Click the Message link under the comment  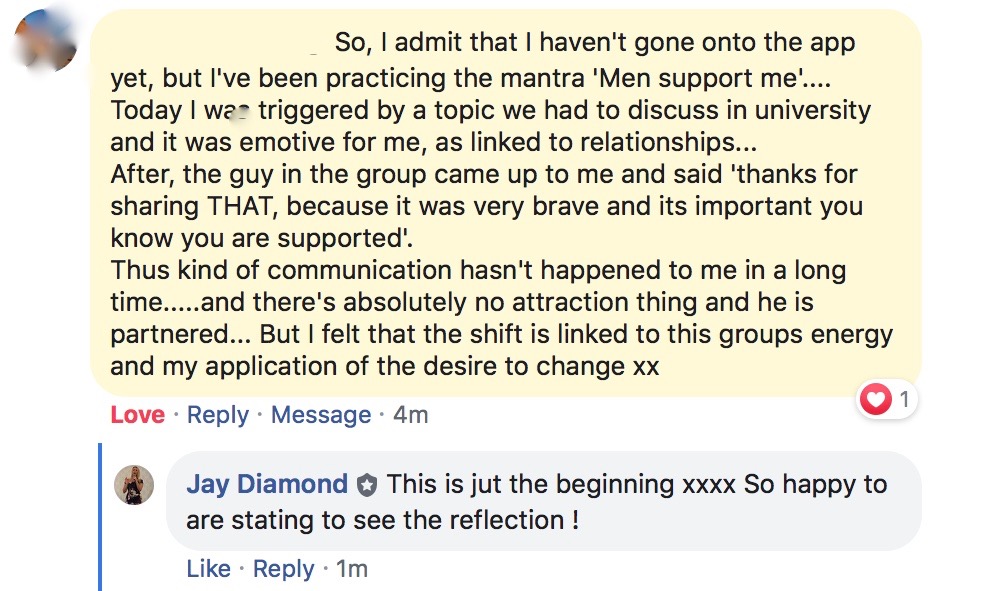click(x=321, y=415)
